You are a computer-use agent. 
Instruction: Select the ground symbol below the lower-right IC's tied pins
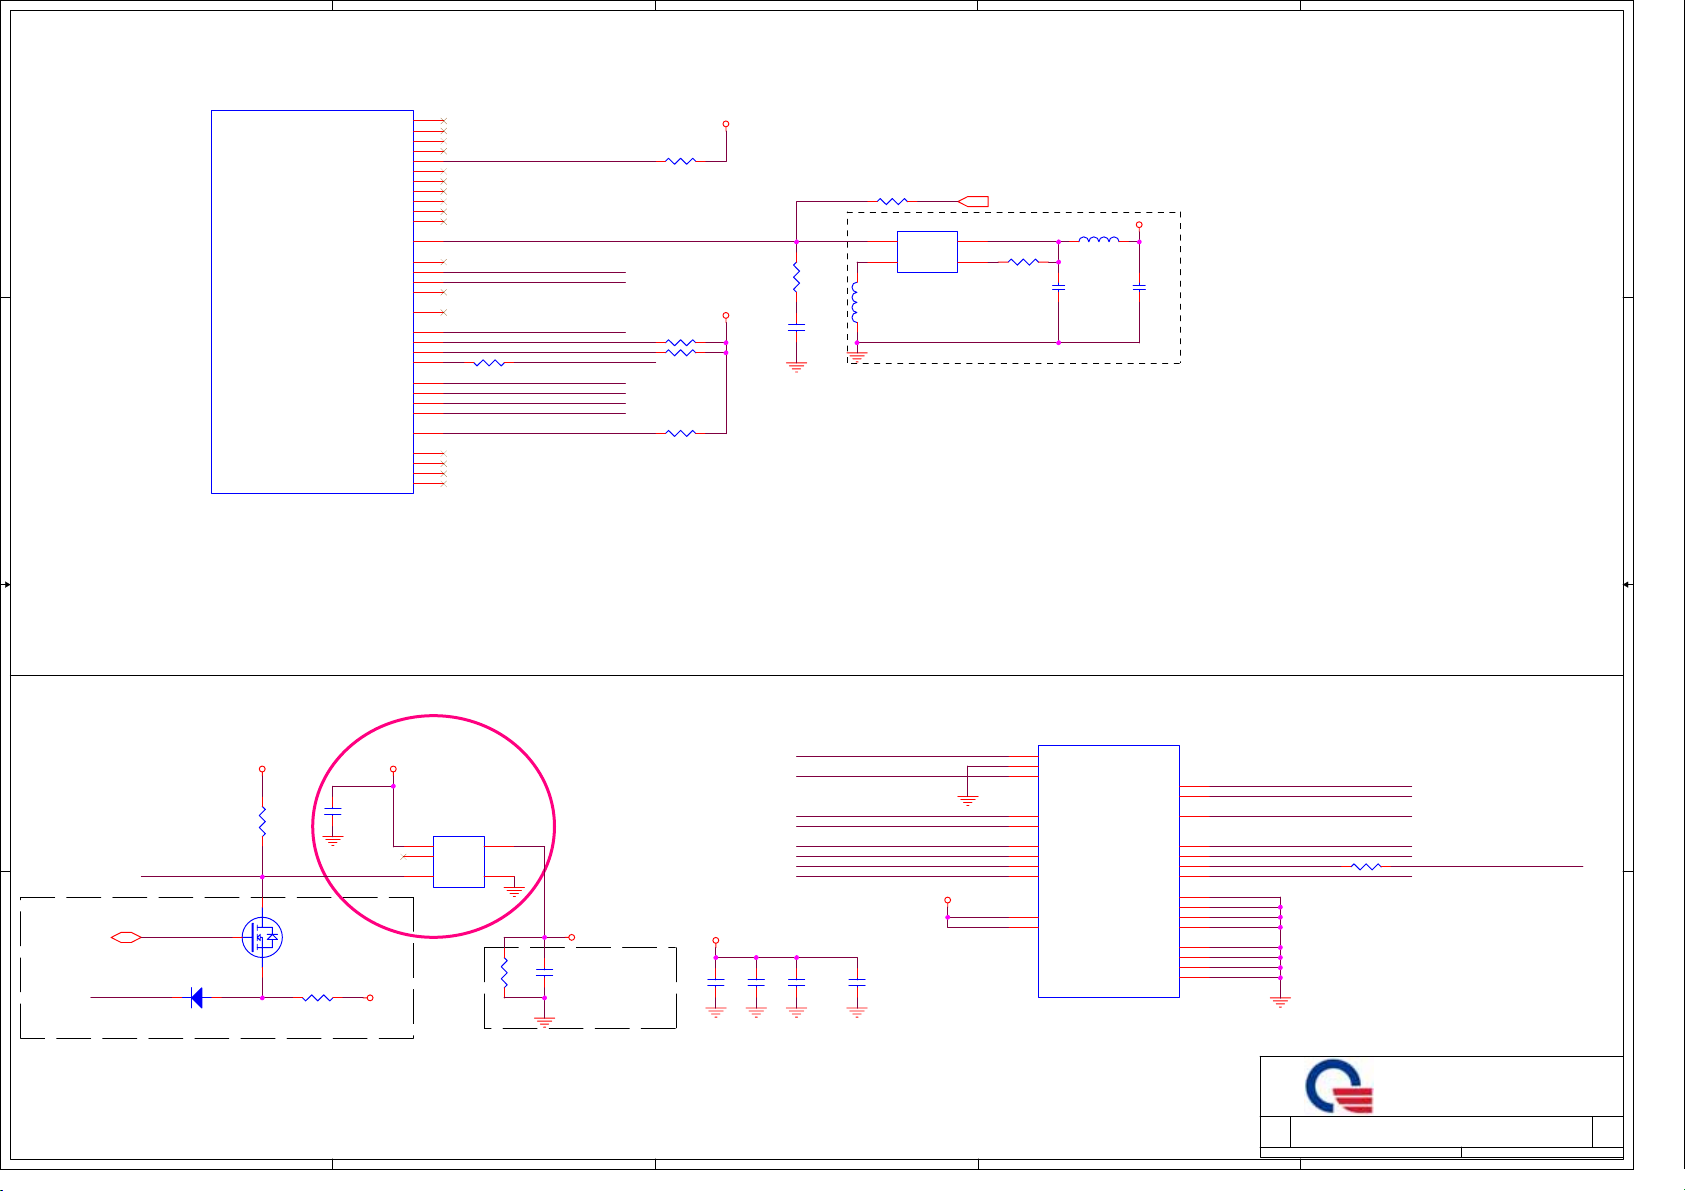(1280, 1001)
